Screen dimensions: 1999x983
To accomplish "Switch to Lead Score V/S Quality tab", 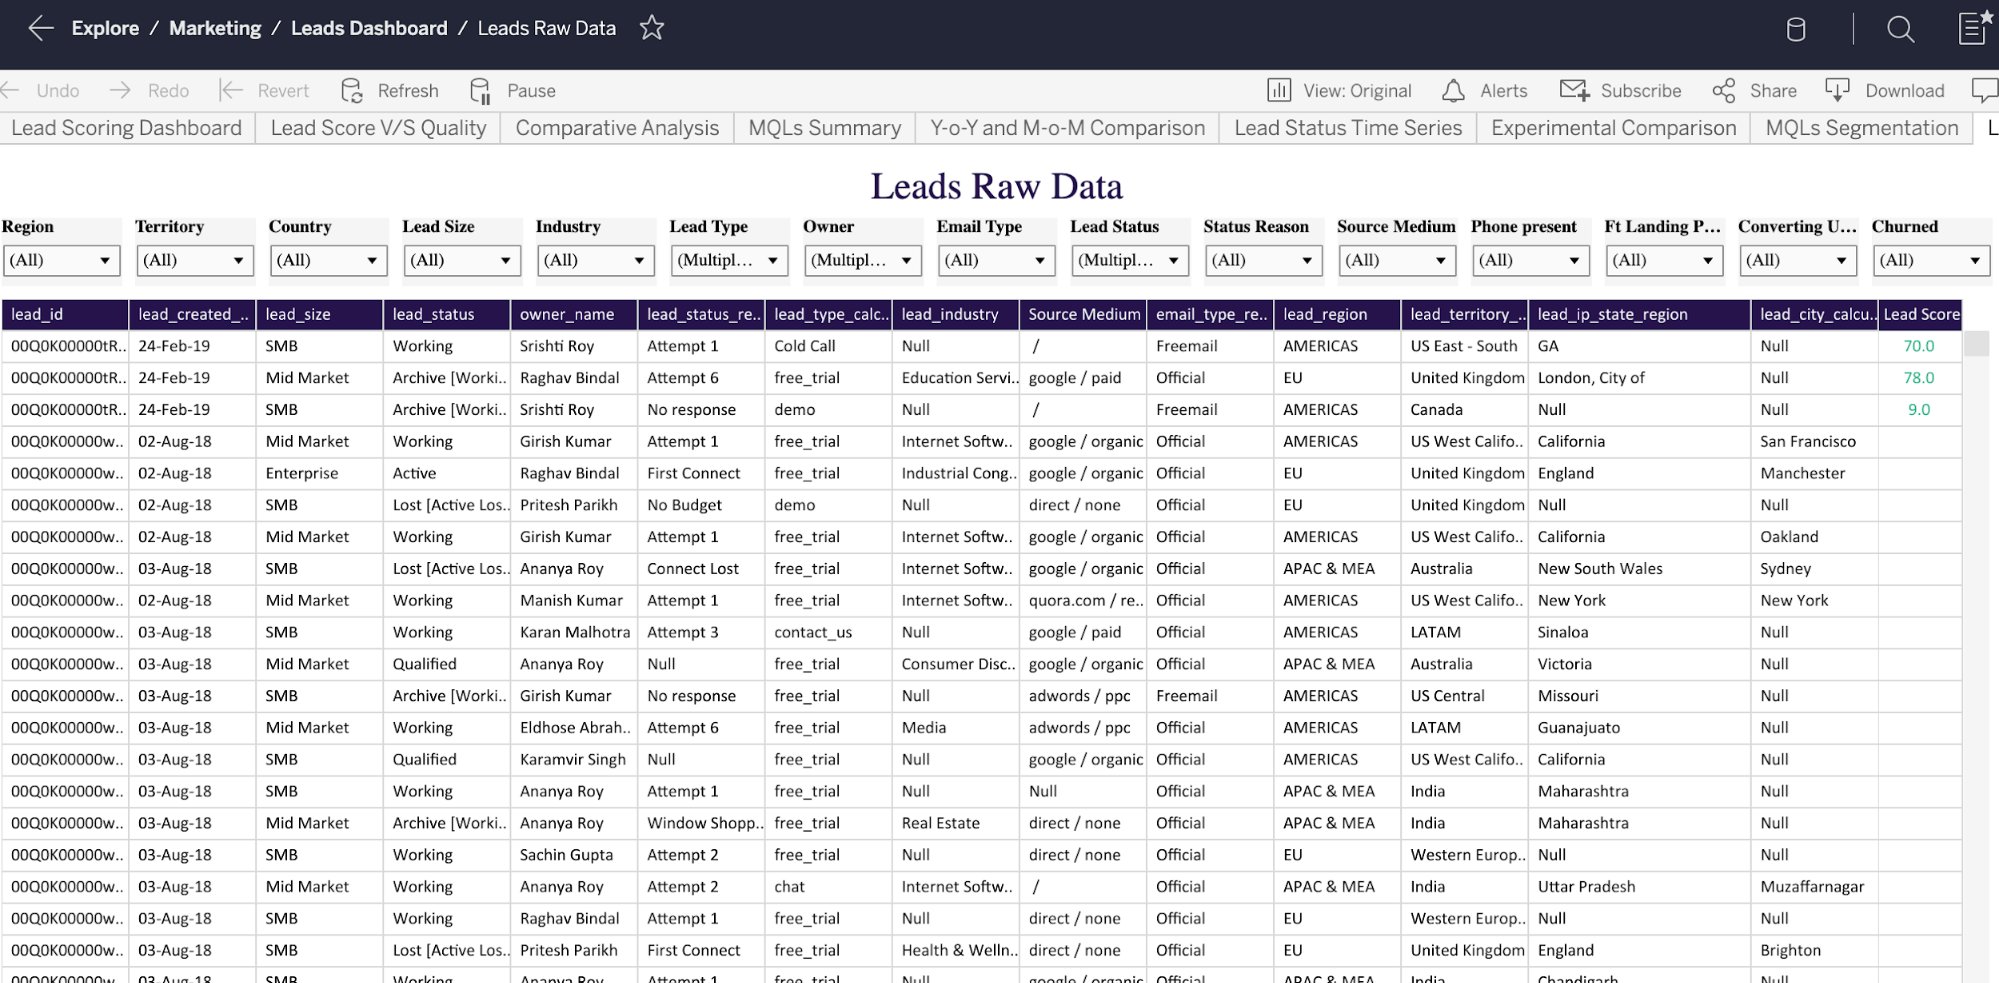I will click(x=378, y=128).
